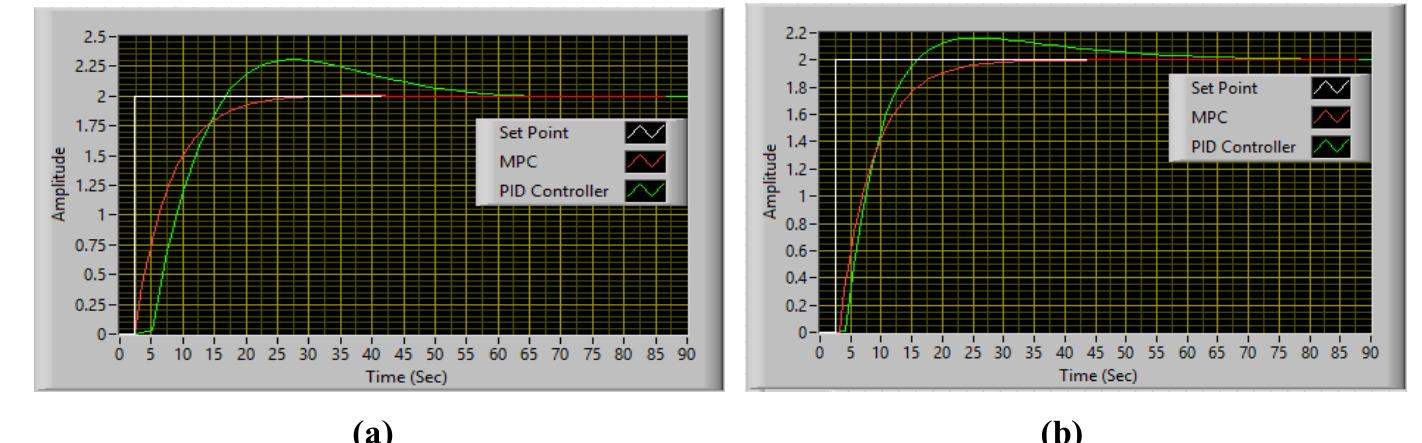This screenshot has height=443, width=1422.
Task: Click the 75 tick label on chart (b) time axis
Action: coord(1279,353)
